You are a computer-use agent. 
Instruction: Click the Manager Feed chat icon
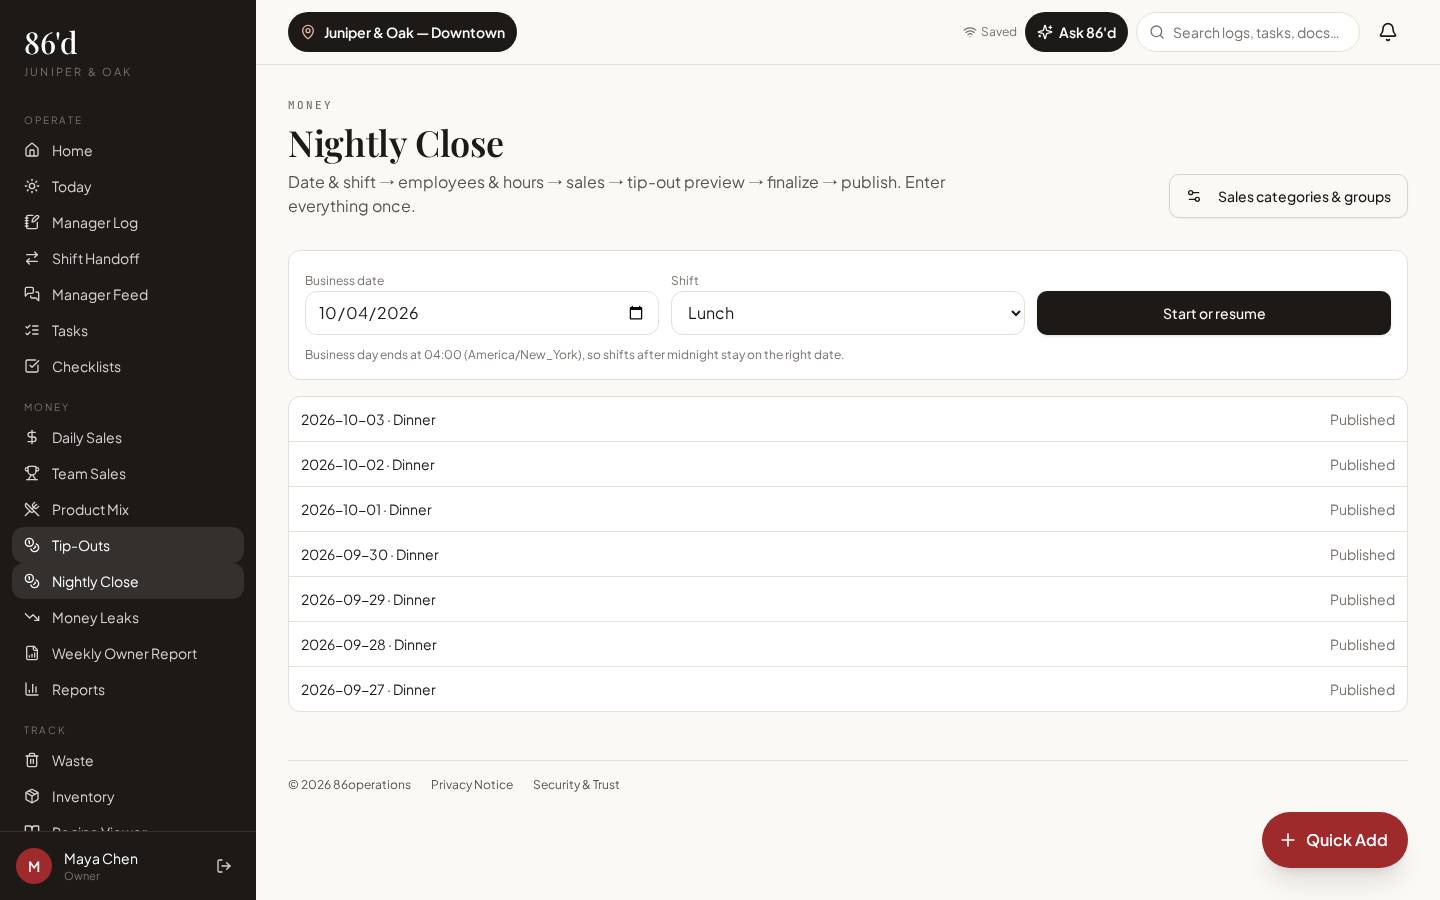tap(32, 294)
